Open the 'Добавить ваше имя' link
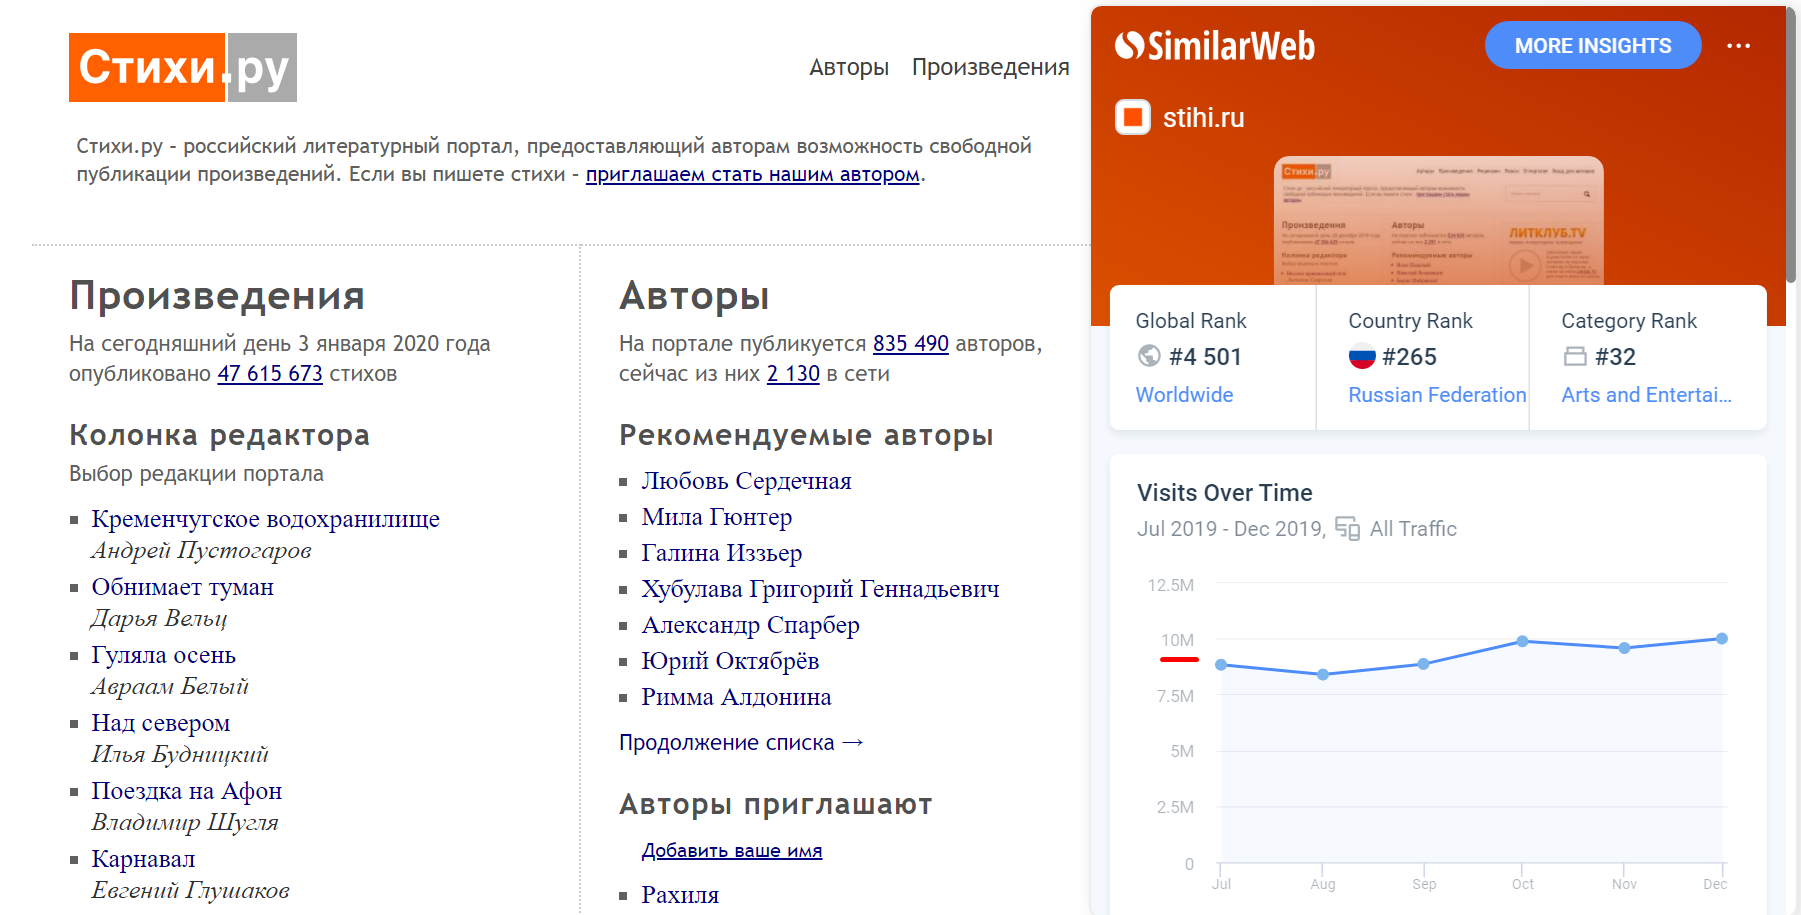1801x915 pixels. click(x=731, y=850)
